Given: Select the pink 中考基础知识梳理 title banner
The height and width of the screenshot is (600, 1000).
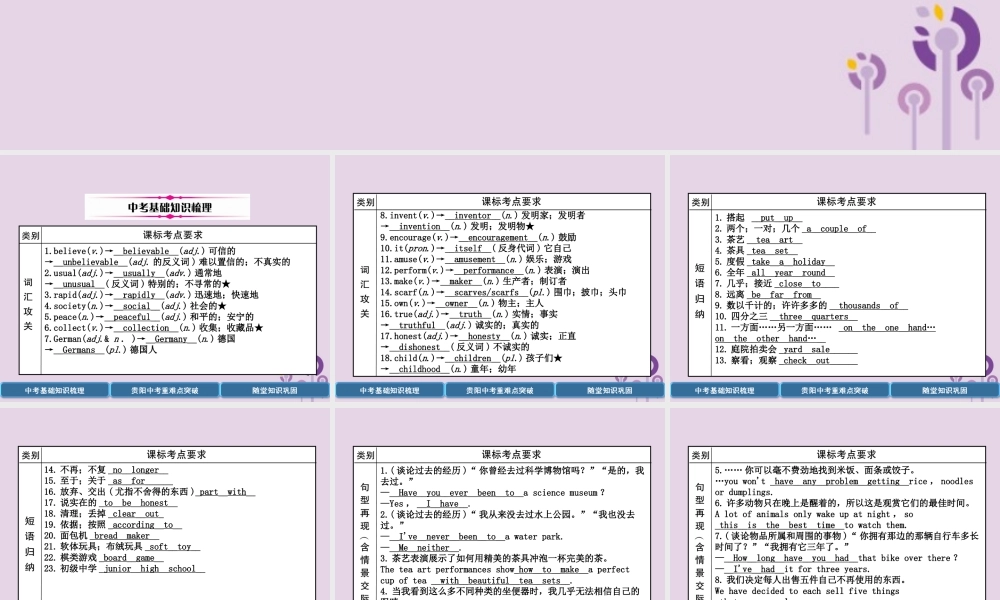Looking at the screenshot, I should pyautogui.click(x=168, y=207).
